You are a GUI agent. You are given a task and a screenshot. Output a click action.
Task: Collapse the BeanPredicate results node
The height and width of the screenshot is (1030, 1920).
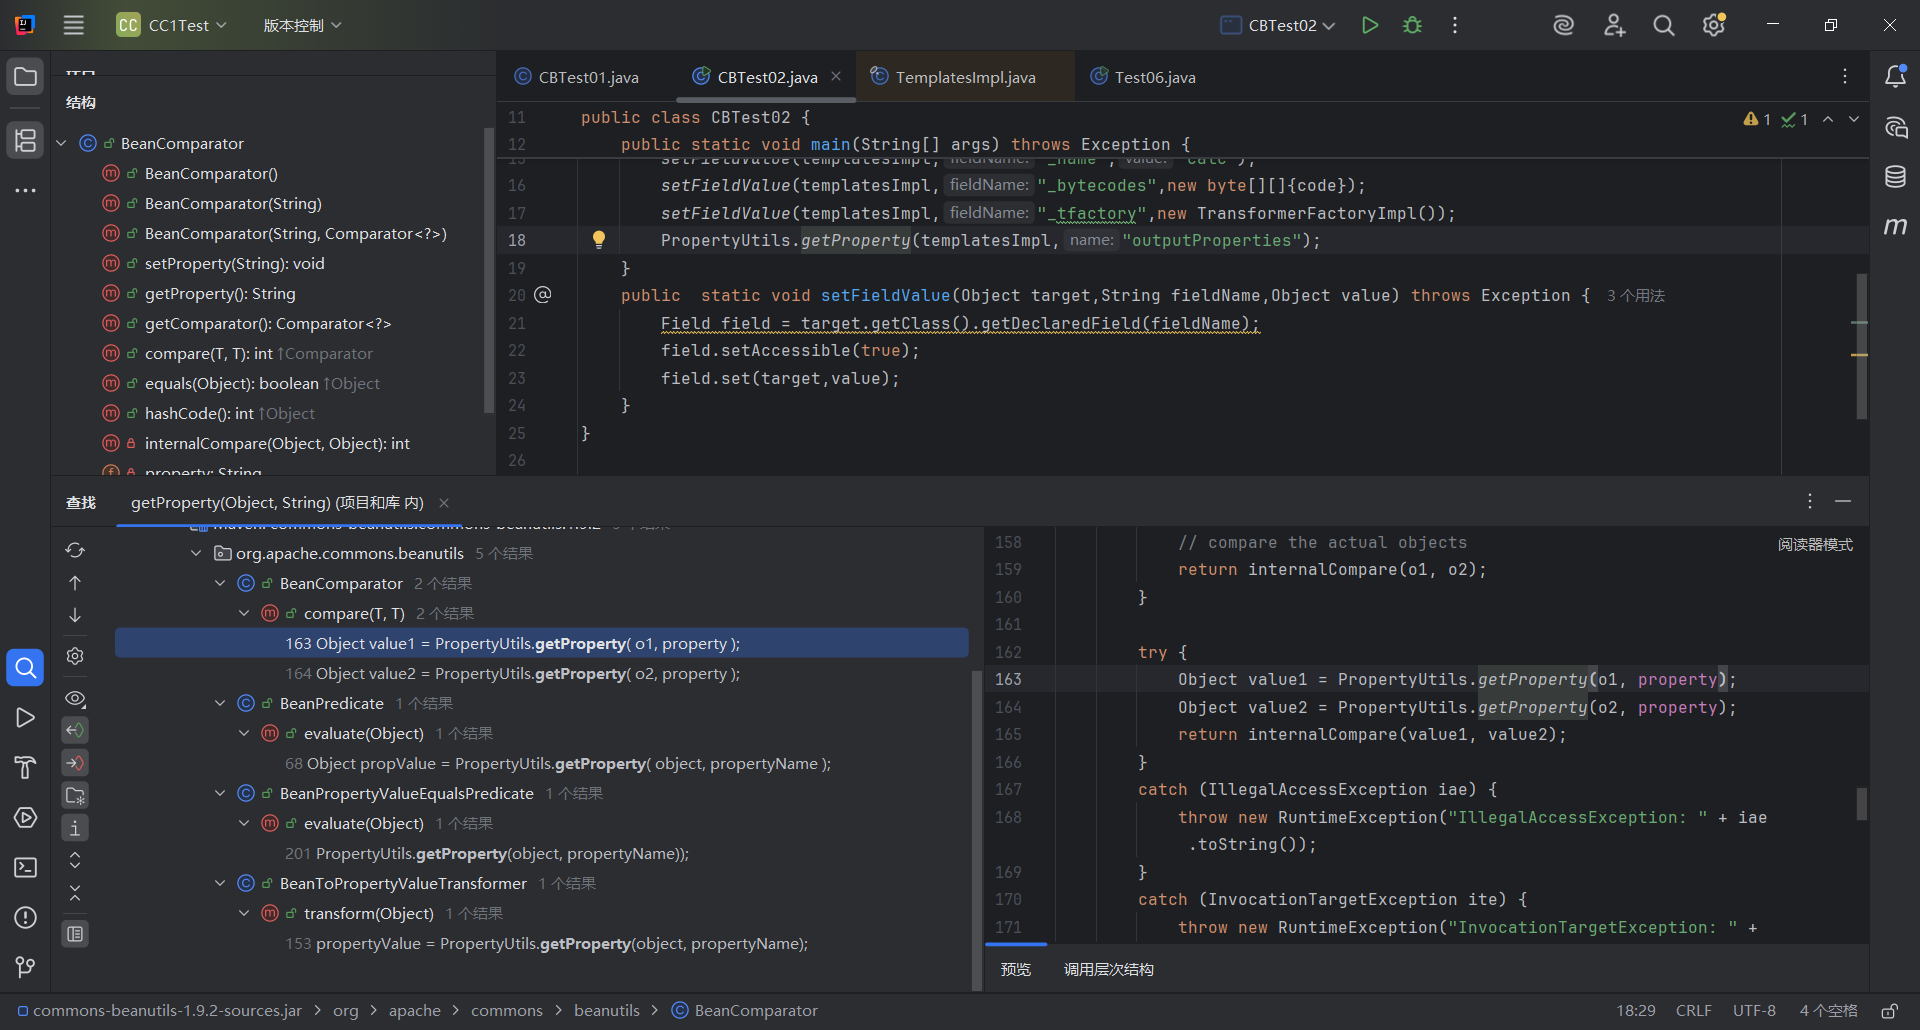pyautogui.click(x=220, y=703)
